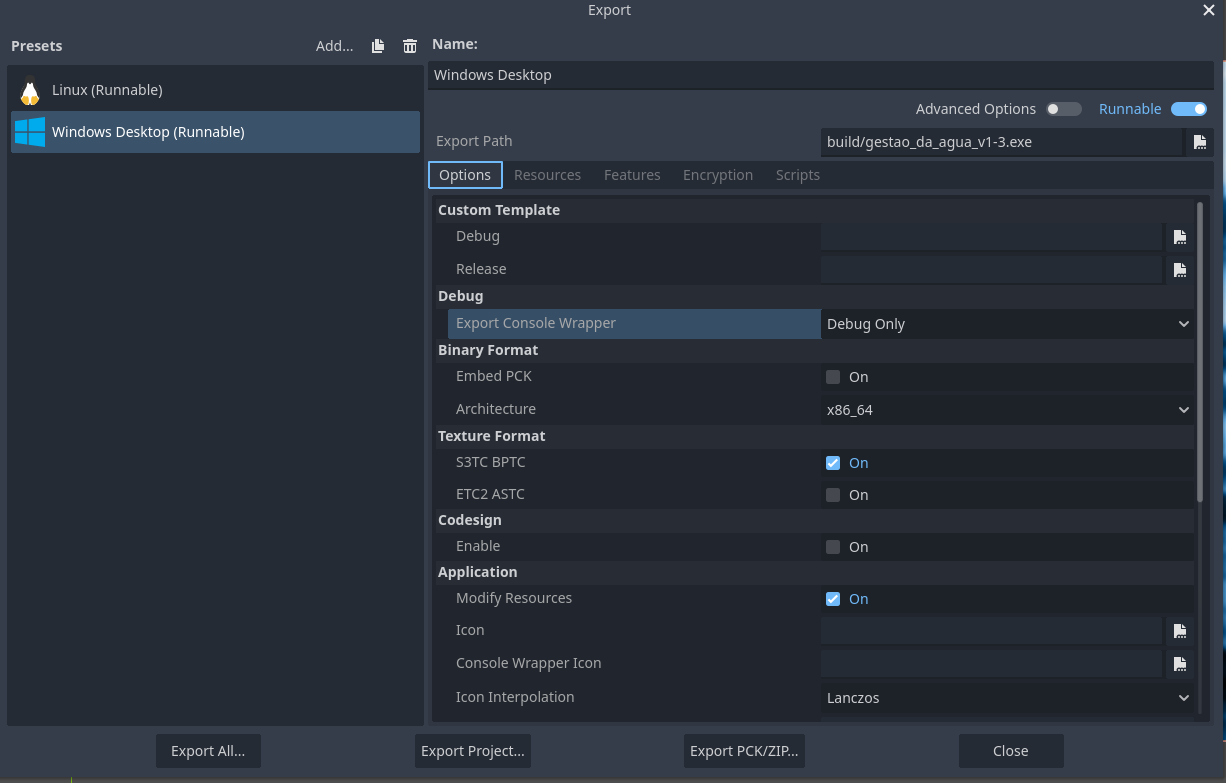
Task: Click the options panel vertical scrollbar
Action: (x=1200, y=350)
